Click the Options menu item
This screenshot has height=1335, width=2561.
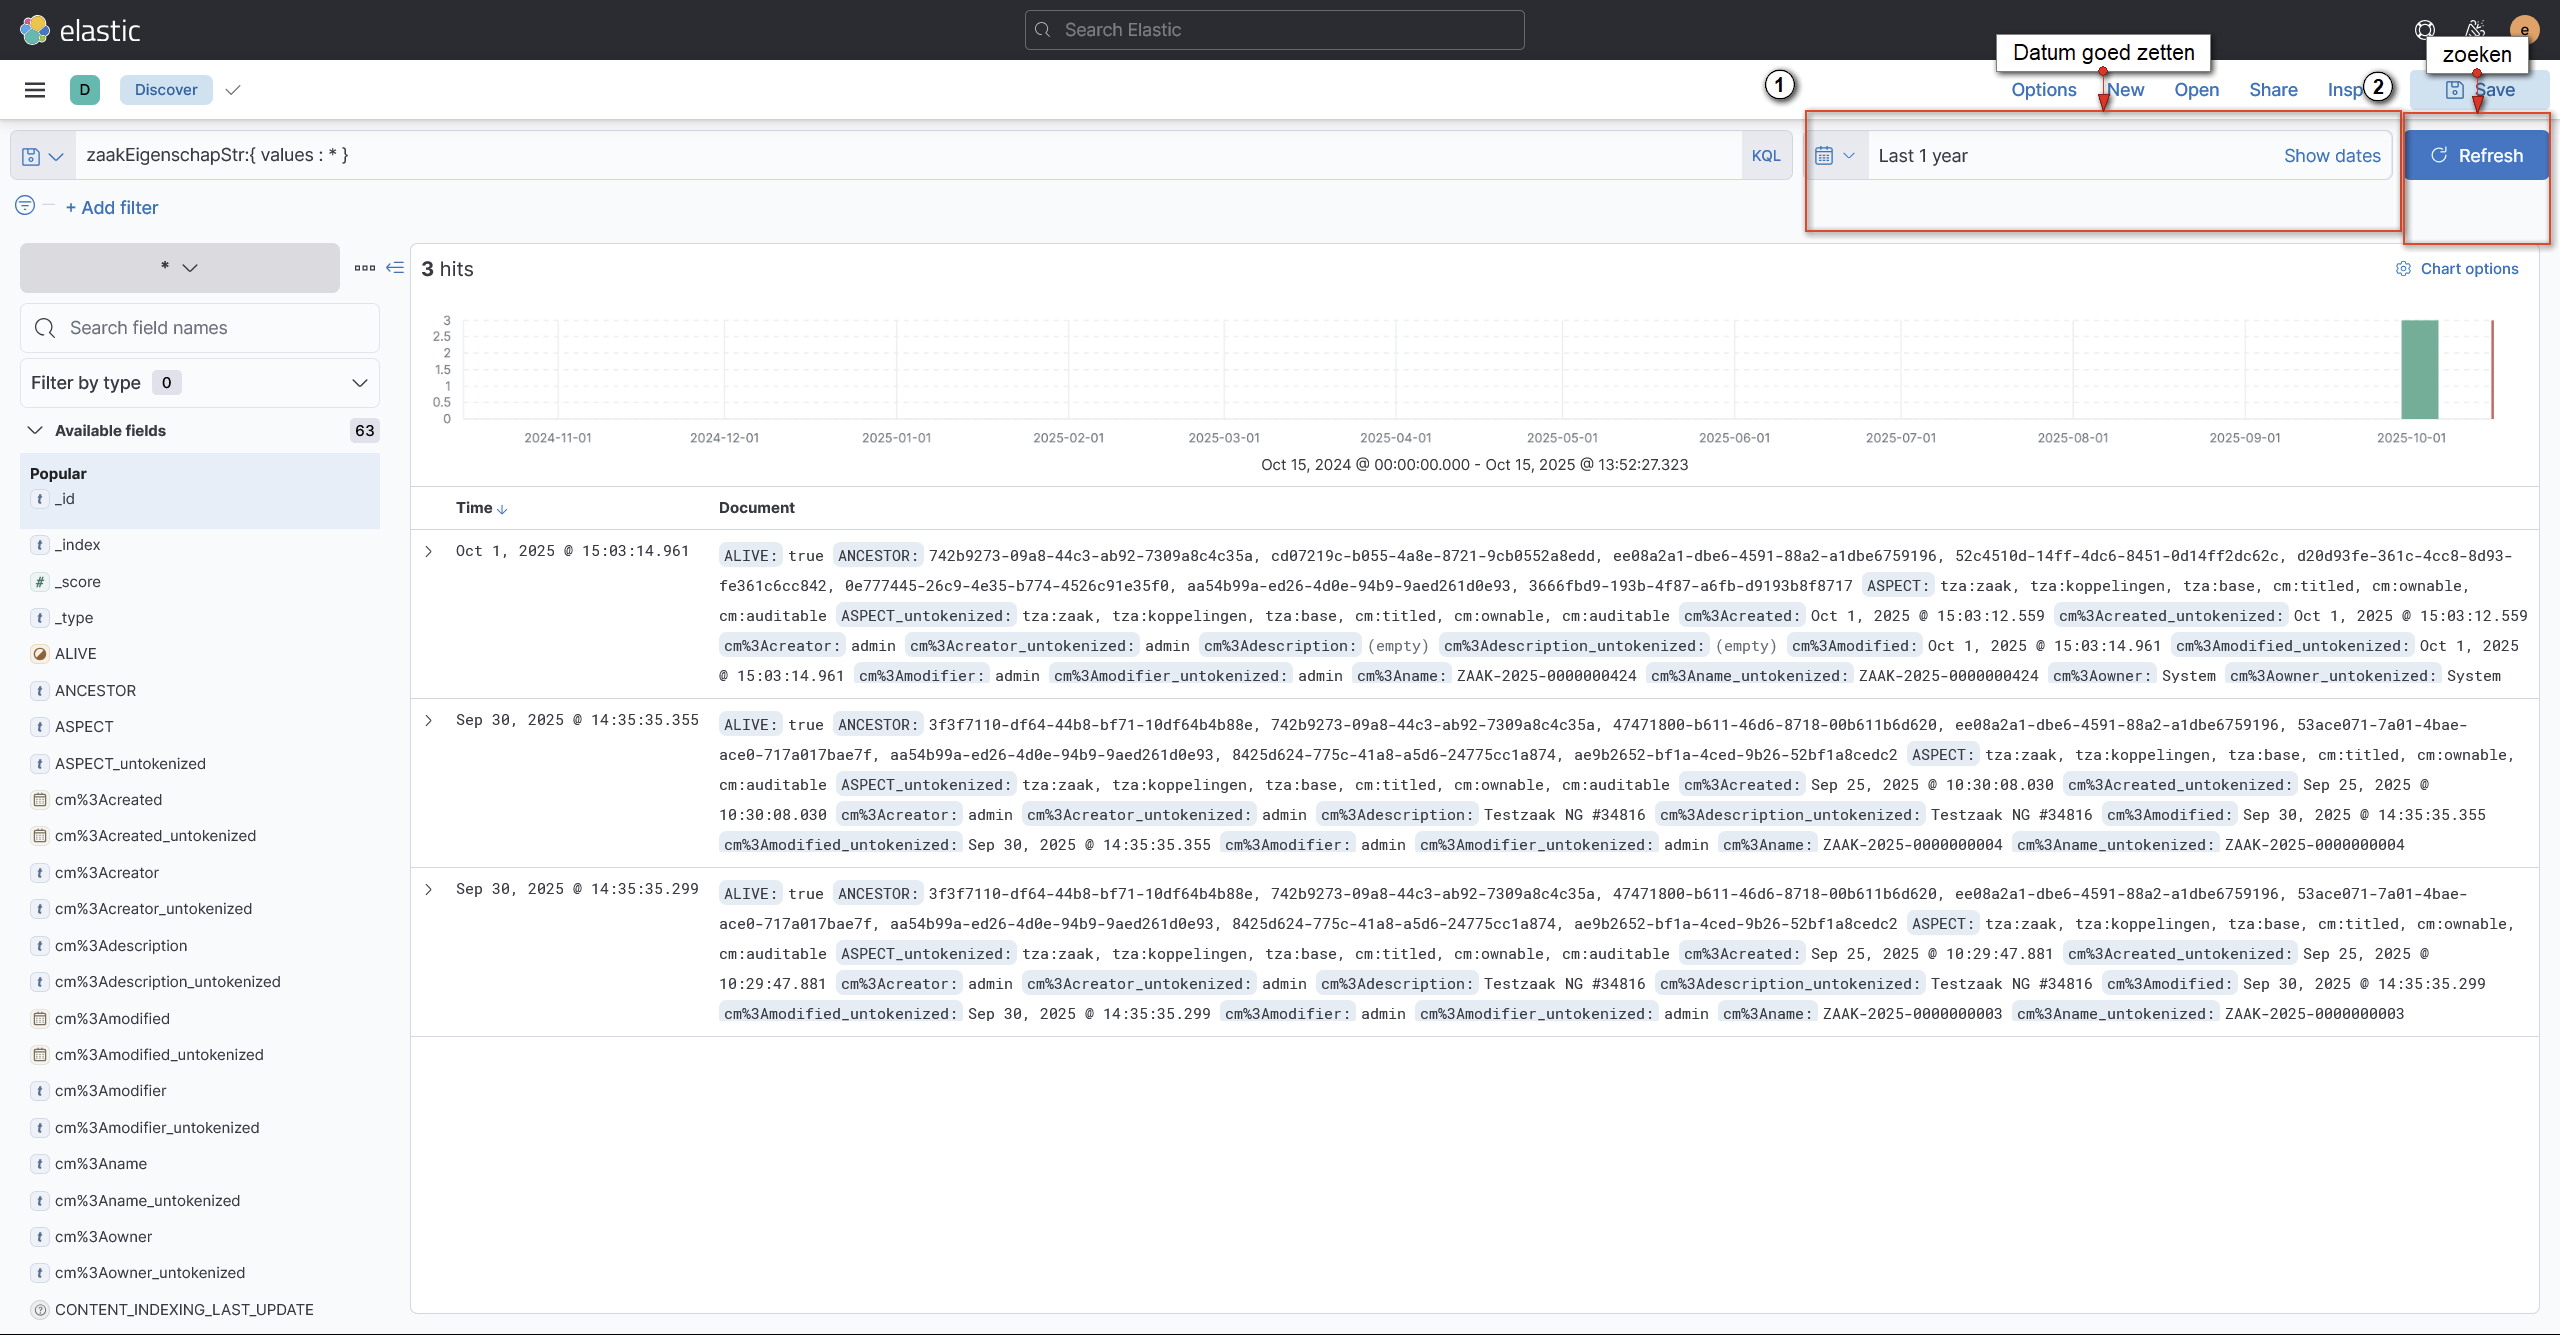click(x=2043, y=90)
